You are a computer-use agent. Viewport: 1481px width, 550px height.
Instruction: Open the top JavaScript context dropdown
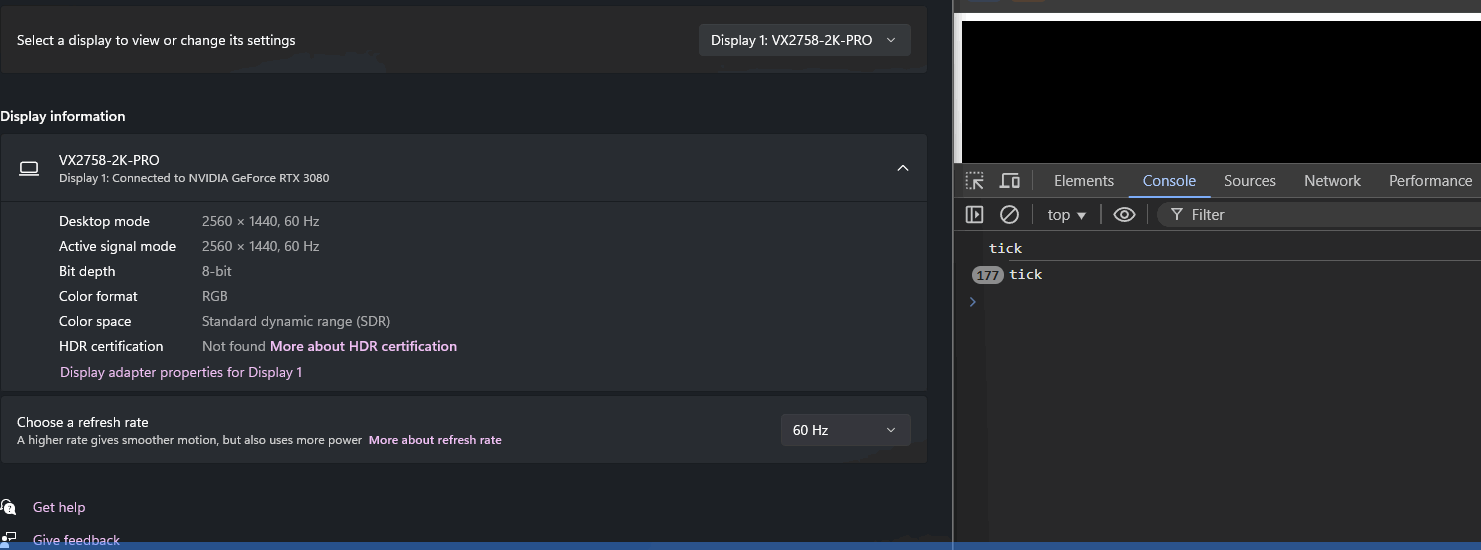(x=1067, y=215)
